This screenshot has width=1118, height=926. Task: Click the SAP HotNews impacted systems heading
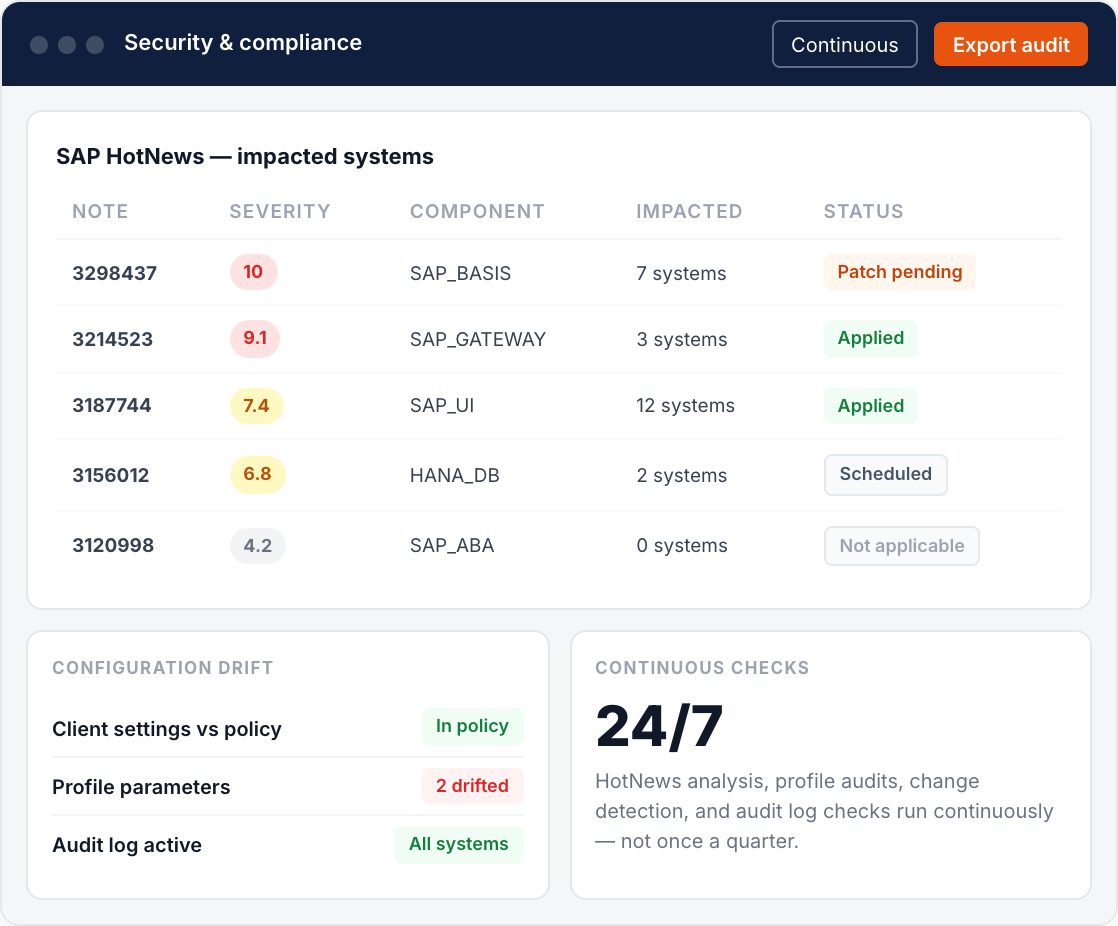coord(245,156)
